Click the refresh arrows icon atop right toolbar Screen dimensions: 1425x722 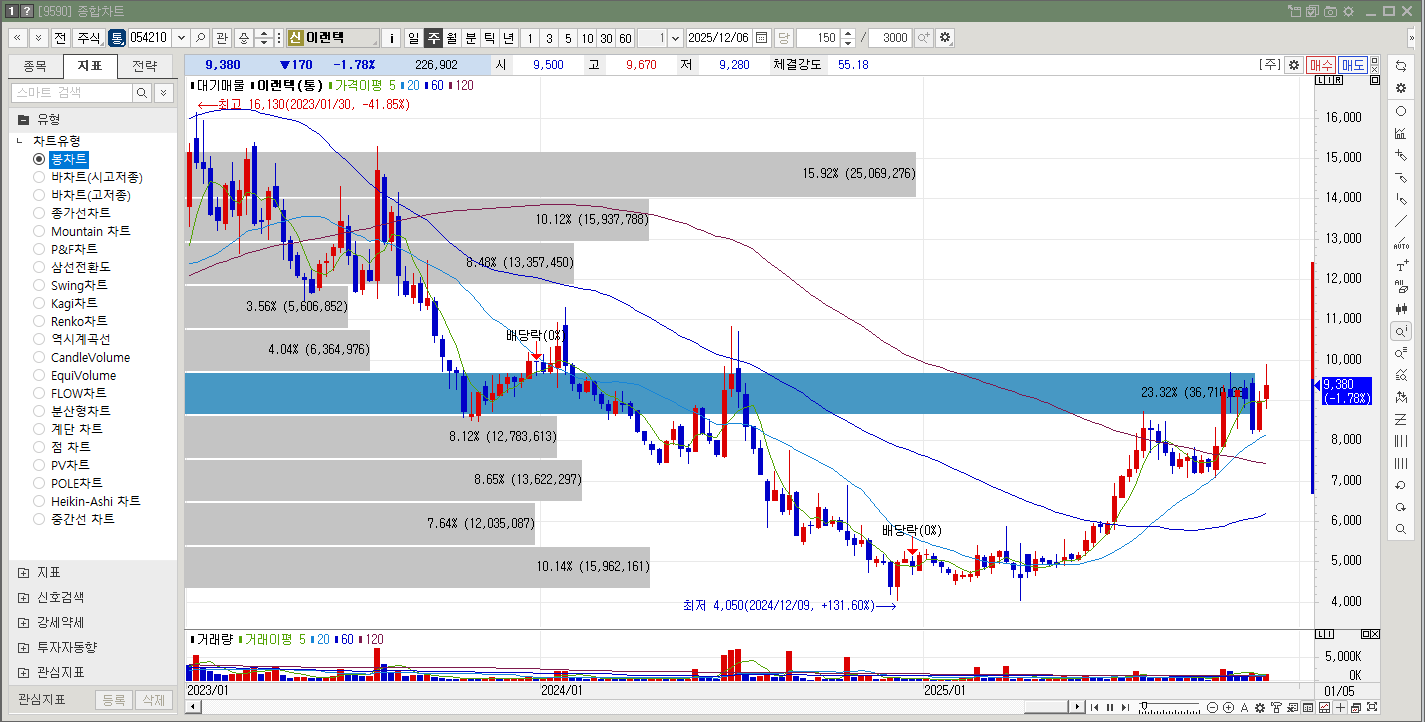tap(1401, 65)
